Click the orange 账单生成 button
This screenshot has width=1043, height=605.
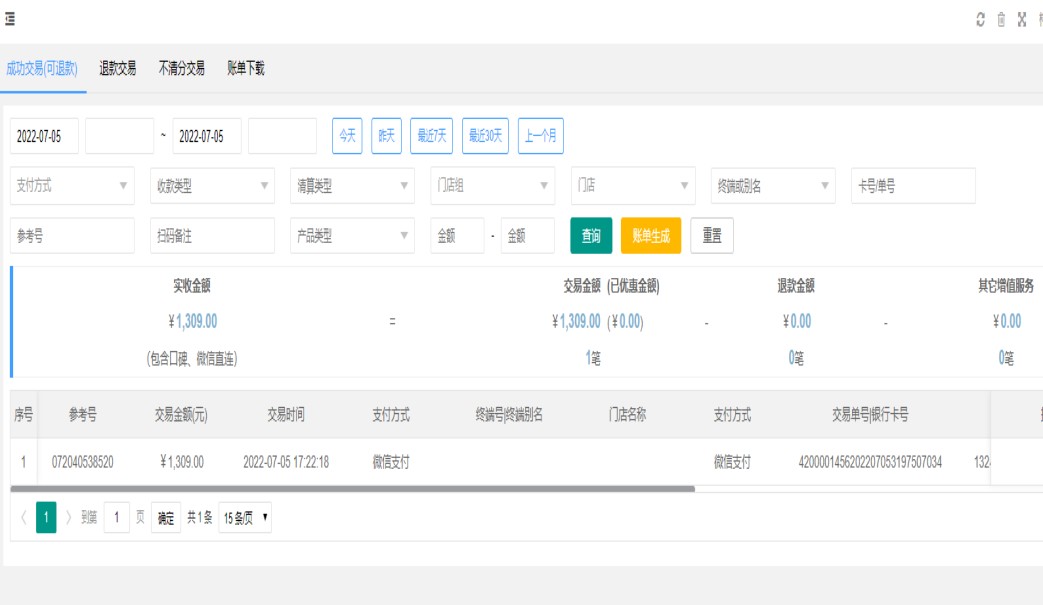651,236
